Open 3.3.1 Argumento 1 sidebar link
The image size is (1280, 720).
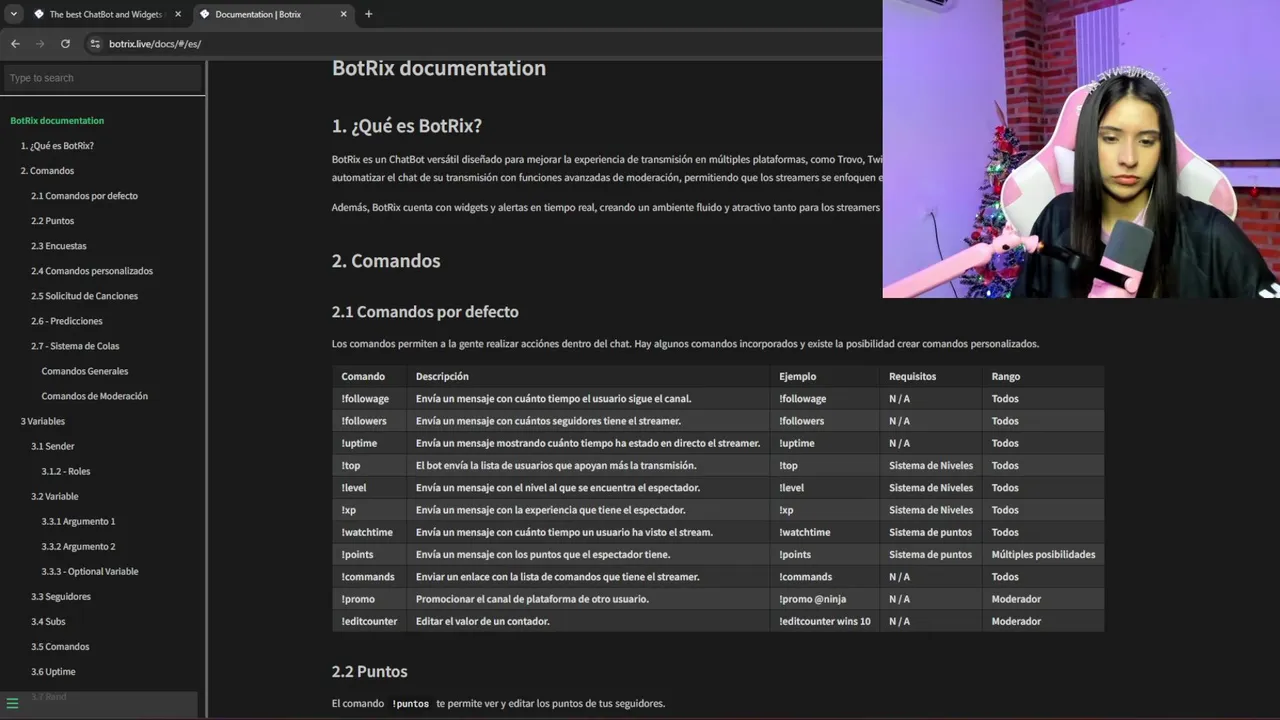(x=78, y=521)
